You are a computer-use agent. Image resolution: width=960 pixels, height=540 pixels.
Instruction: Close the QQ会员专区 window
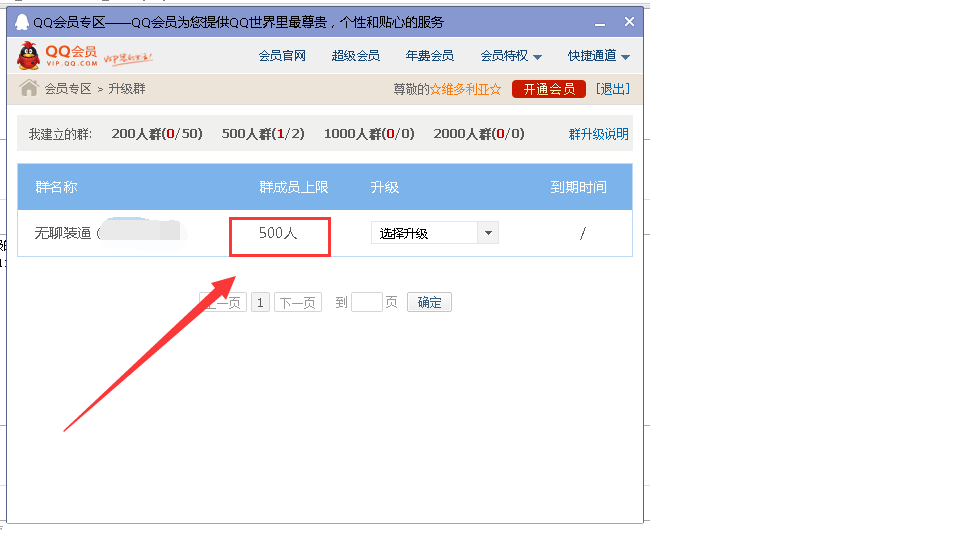[x=629, y=22]
